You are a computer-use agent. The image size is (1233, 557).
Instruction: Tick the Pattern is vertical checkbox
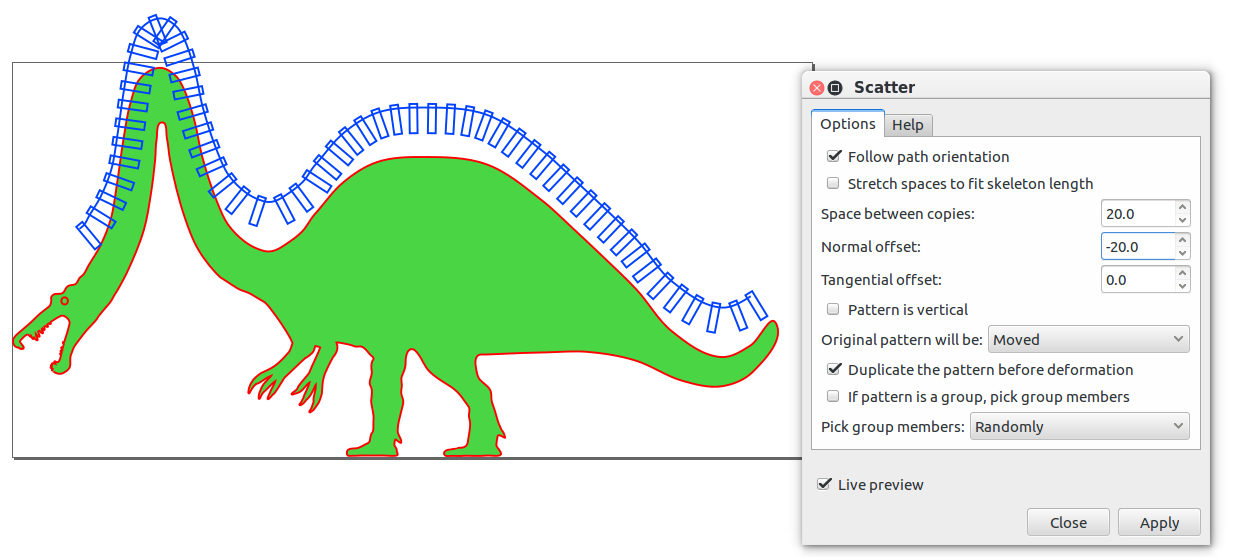coord(833,310)
